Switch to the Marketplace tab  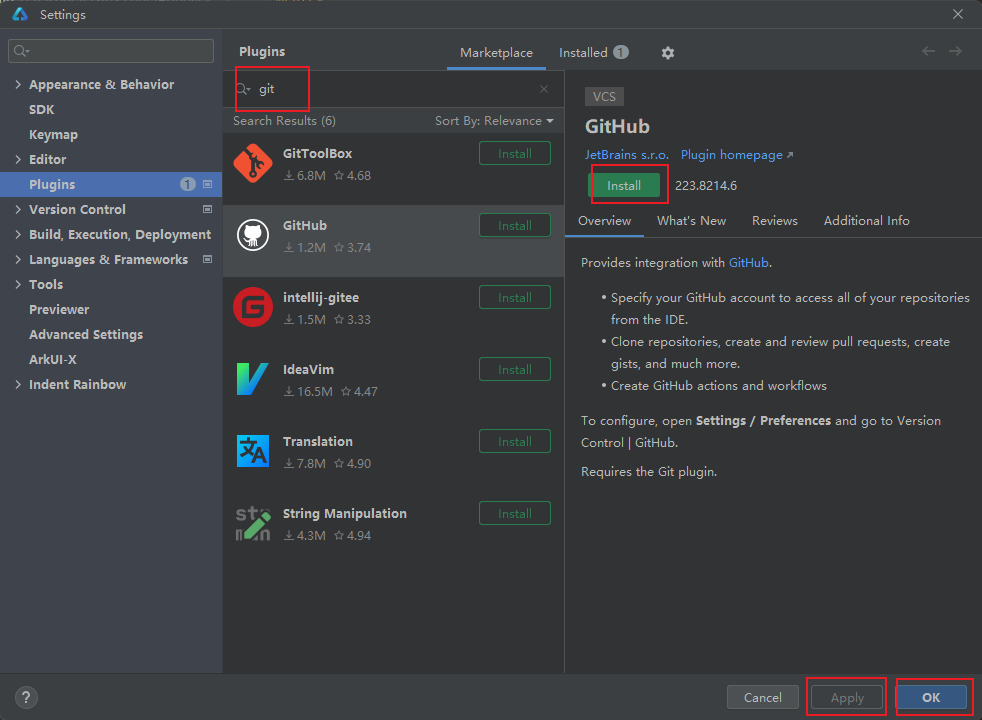pyautogui.click(x=496, y=53)
